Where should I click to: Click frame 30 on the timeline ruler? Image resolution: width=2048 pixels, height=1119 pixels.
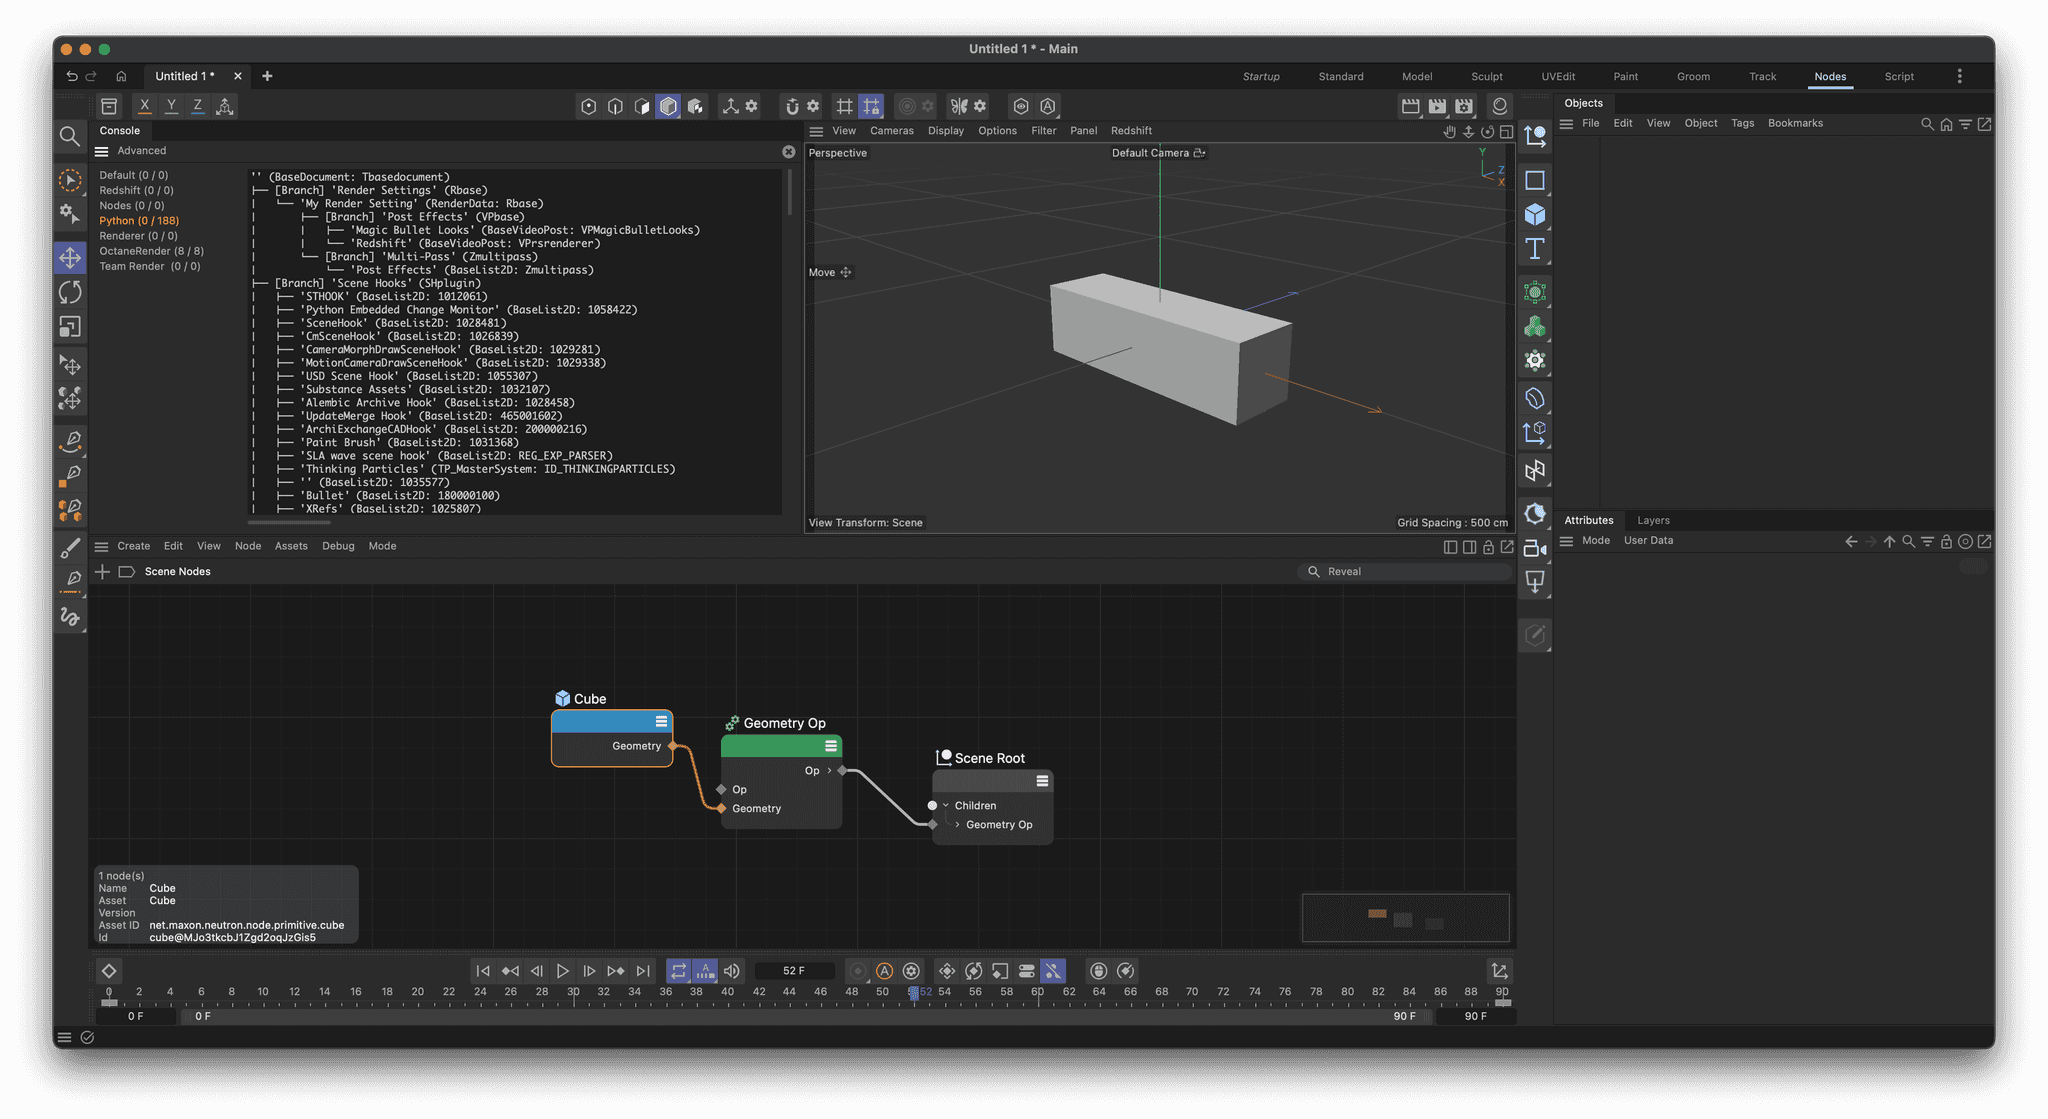573,993
